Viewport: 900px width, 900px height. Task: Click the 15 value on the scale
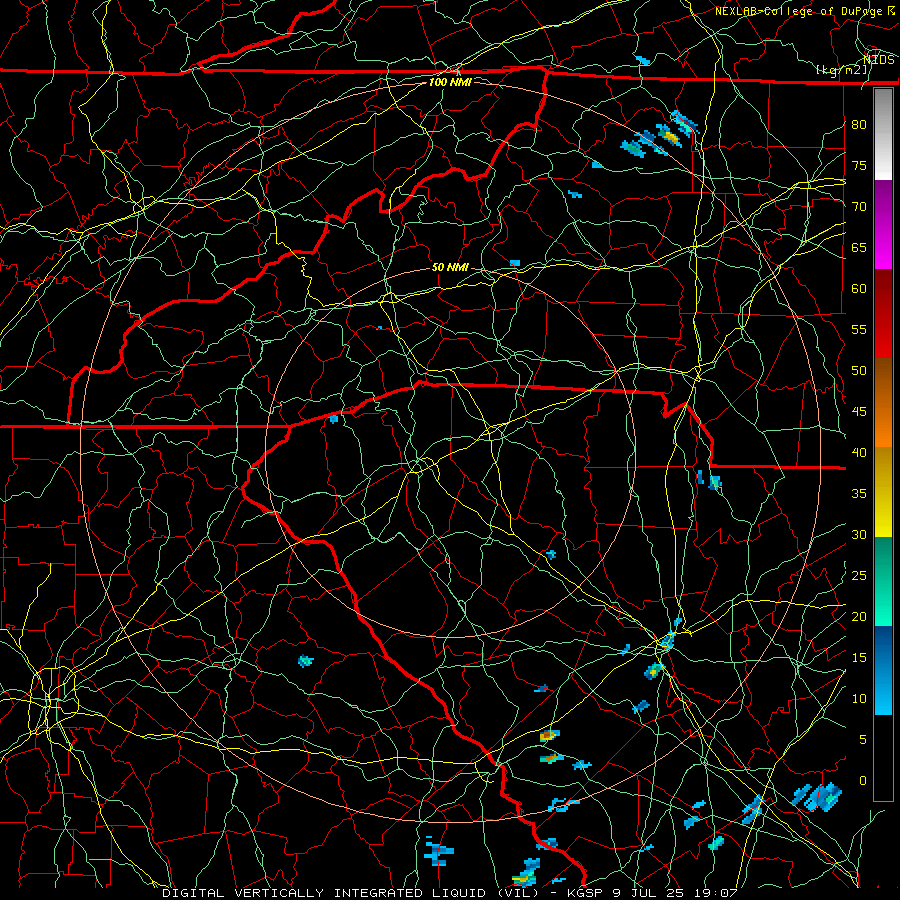click(x=859, y=658)
